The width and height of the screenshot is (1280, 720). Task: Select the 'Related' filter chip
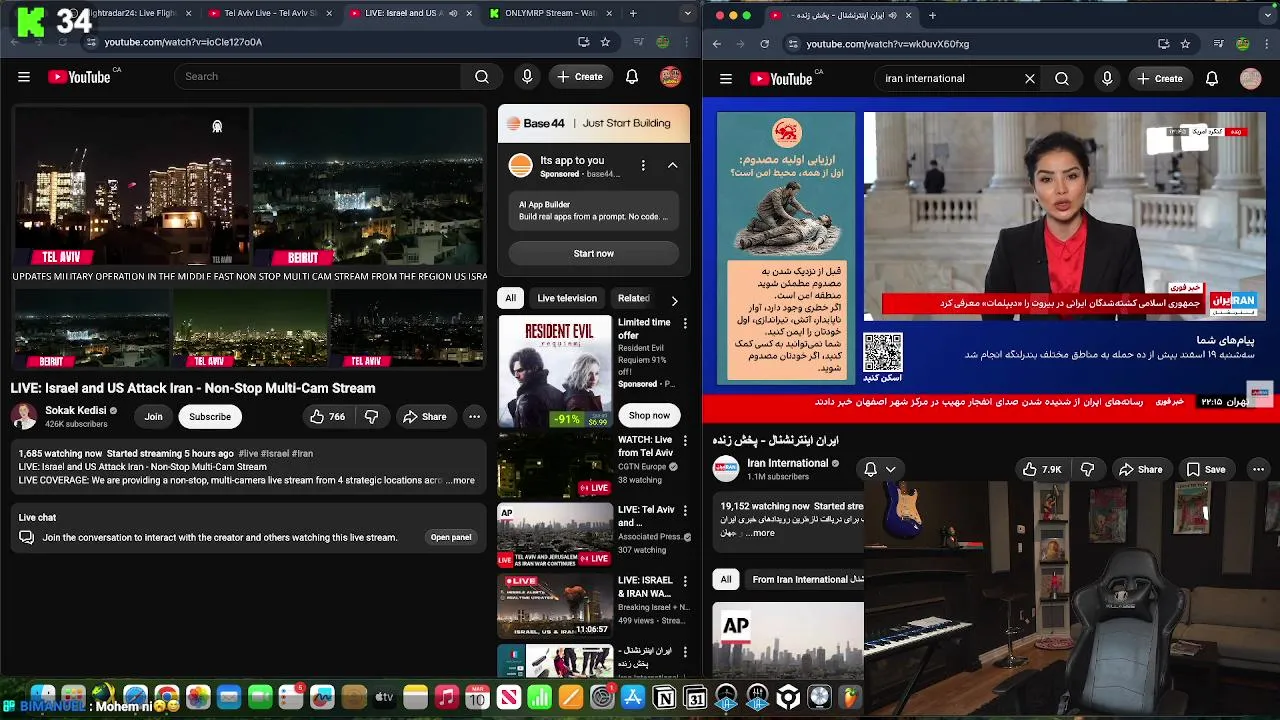634,298
